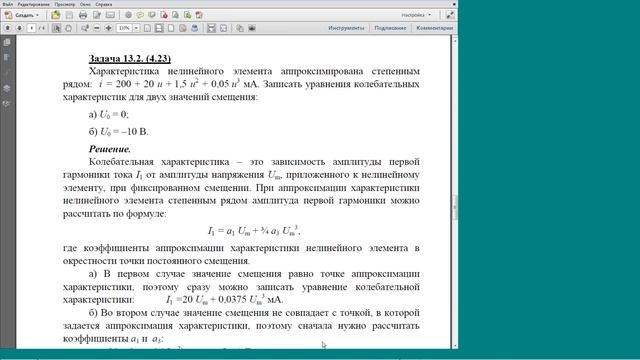Click the full screen arrows icon

click(223, 28)
